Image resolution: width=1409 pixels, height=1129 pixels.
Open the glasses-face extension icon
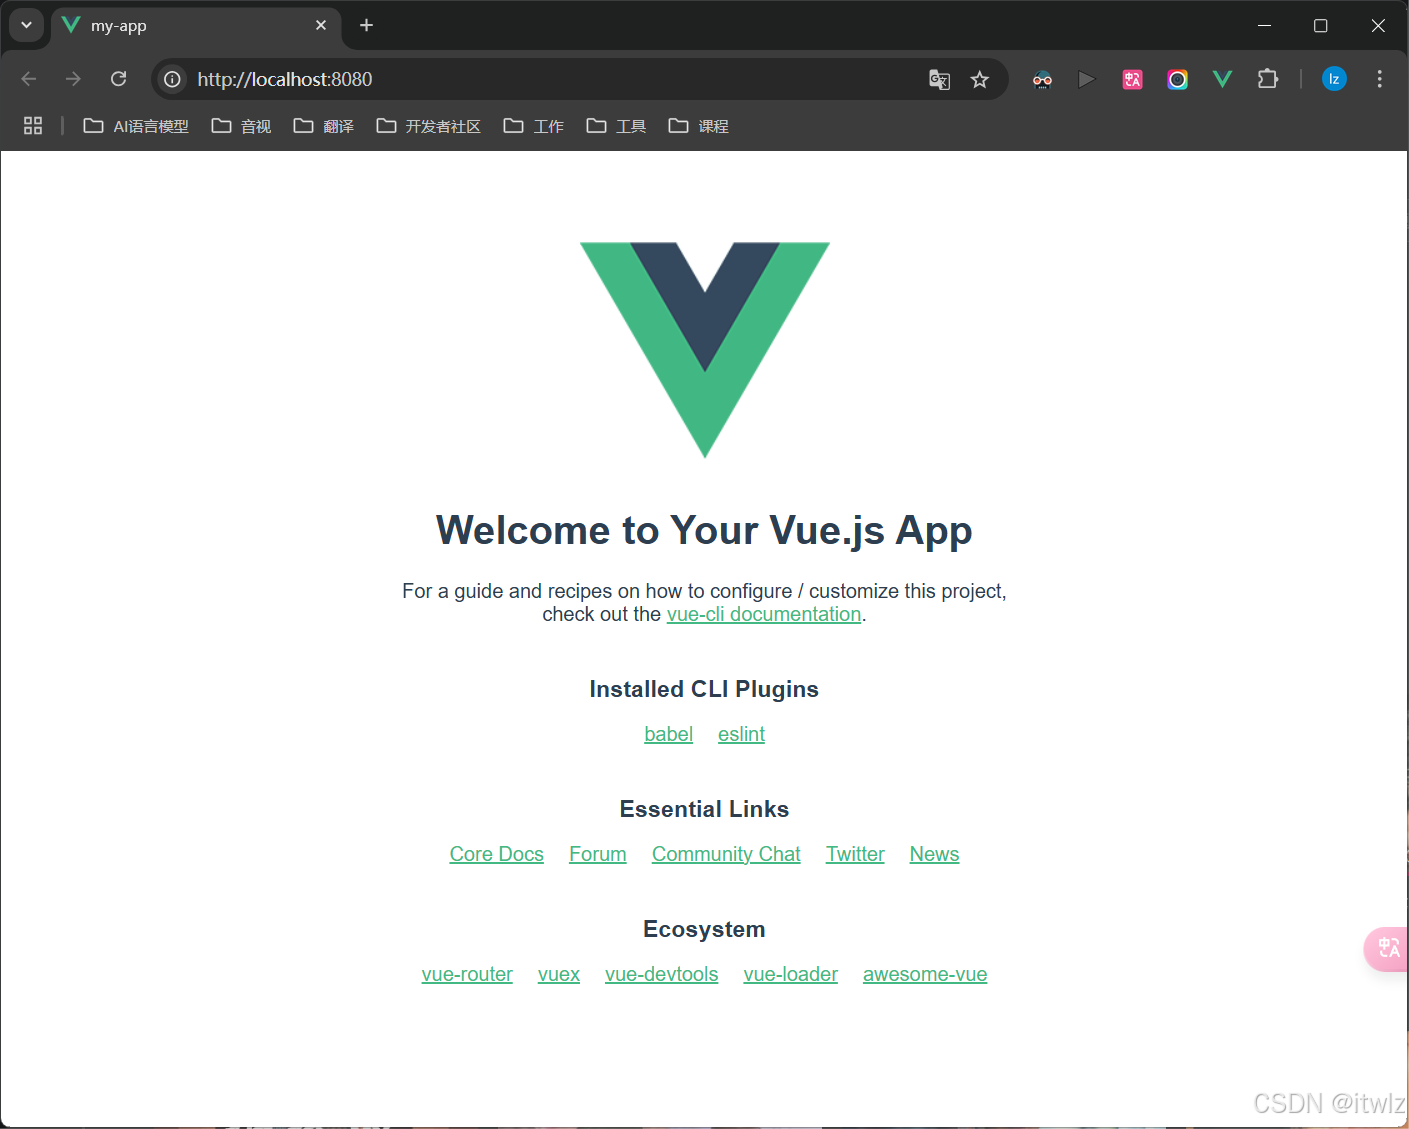click(x=1042, y=79)
